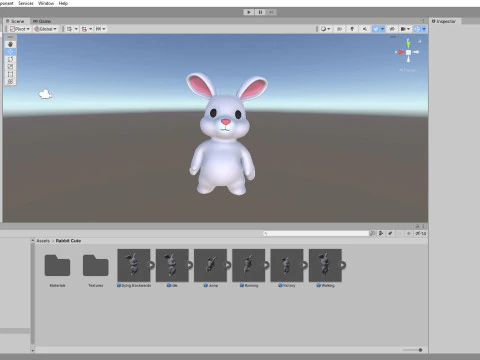Open the Pivot handle position dropdown
This screenshot has width=480, height=360.
(20, 29)
